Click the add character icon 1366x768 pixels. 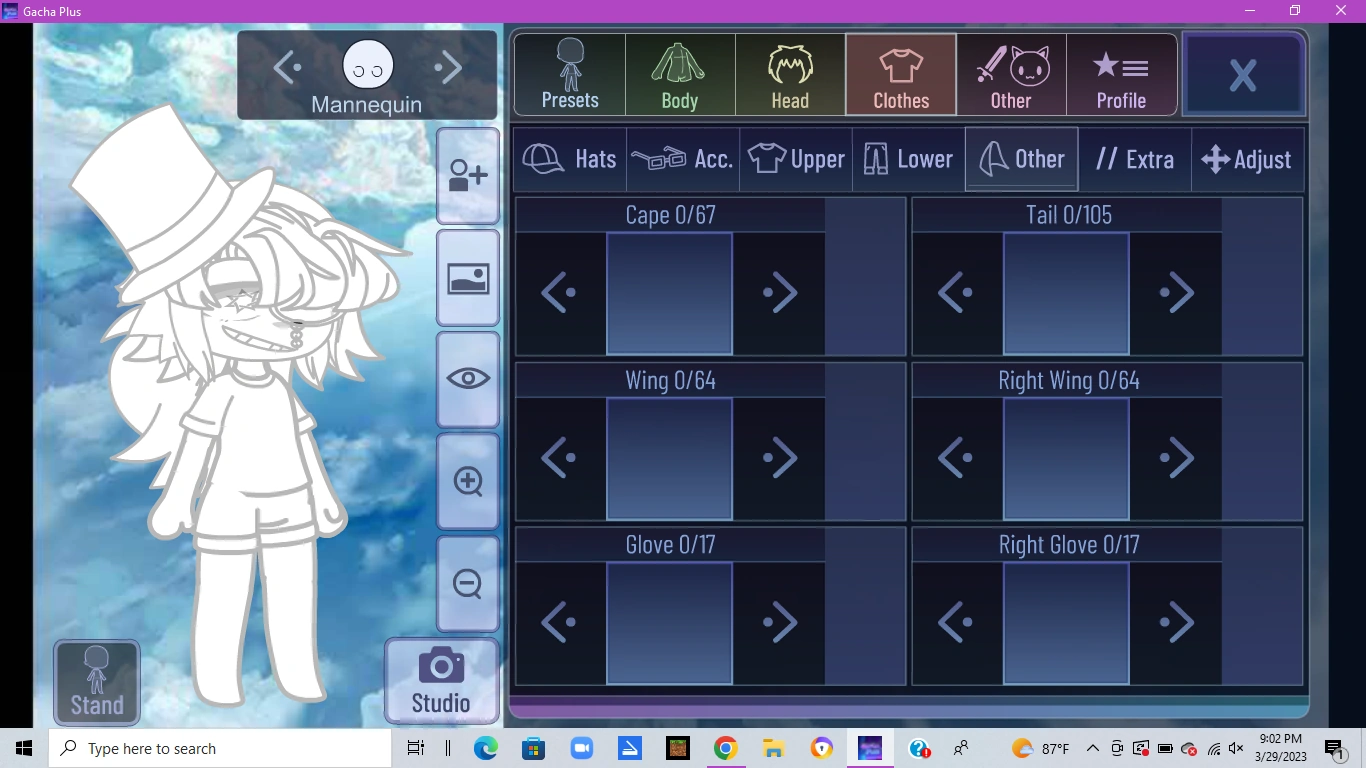pos(467,174)
